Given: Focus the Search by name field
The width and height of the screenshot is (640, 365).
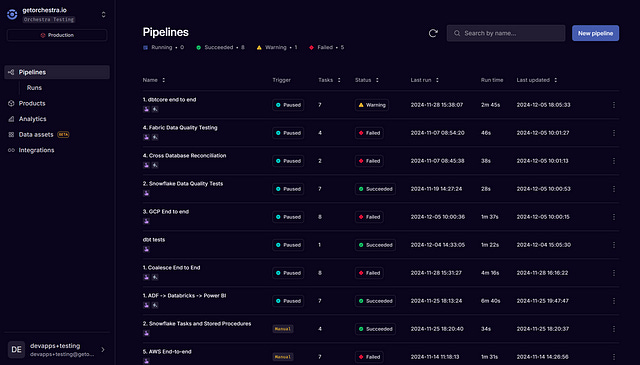Looking at the screenshot, I should point(506,33).
